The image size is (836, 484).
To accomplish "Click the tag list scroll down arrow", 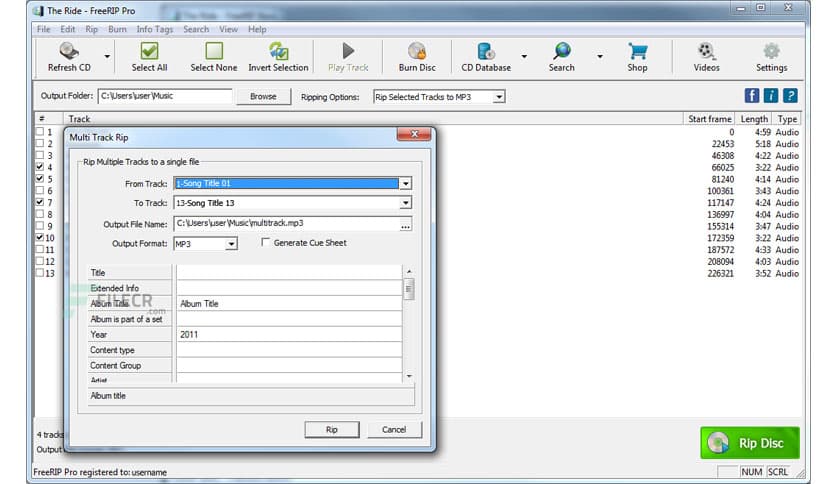I will [x=409, y=376].
